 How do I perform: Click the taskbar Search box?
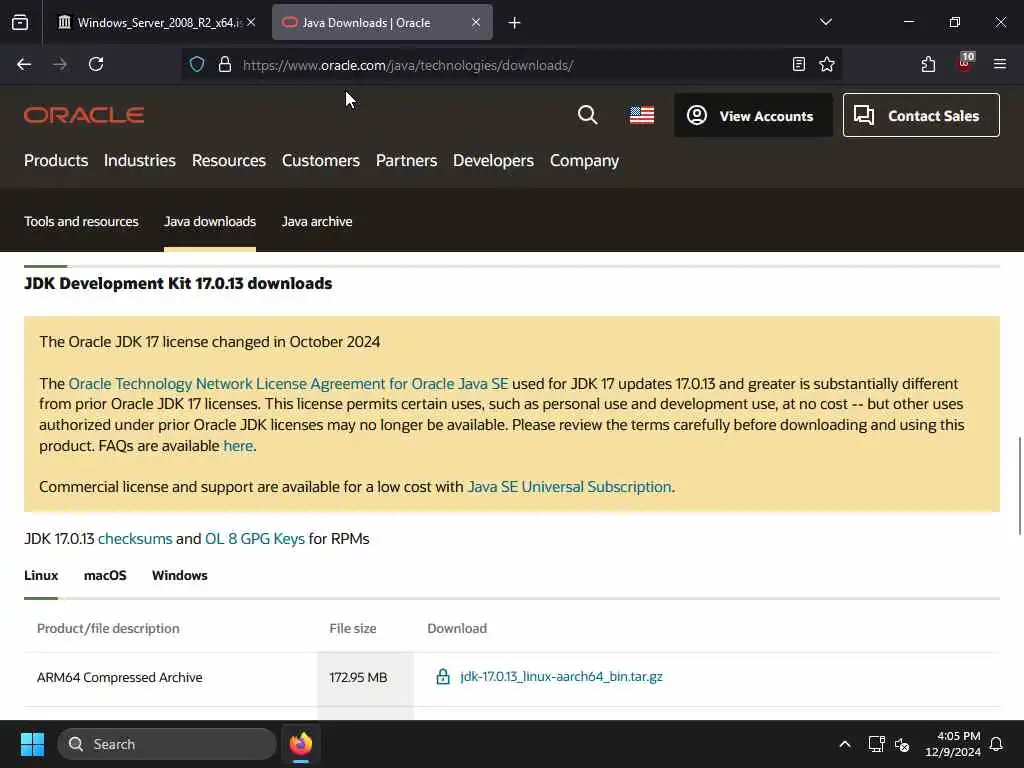click(167, 744)
